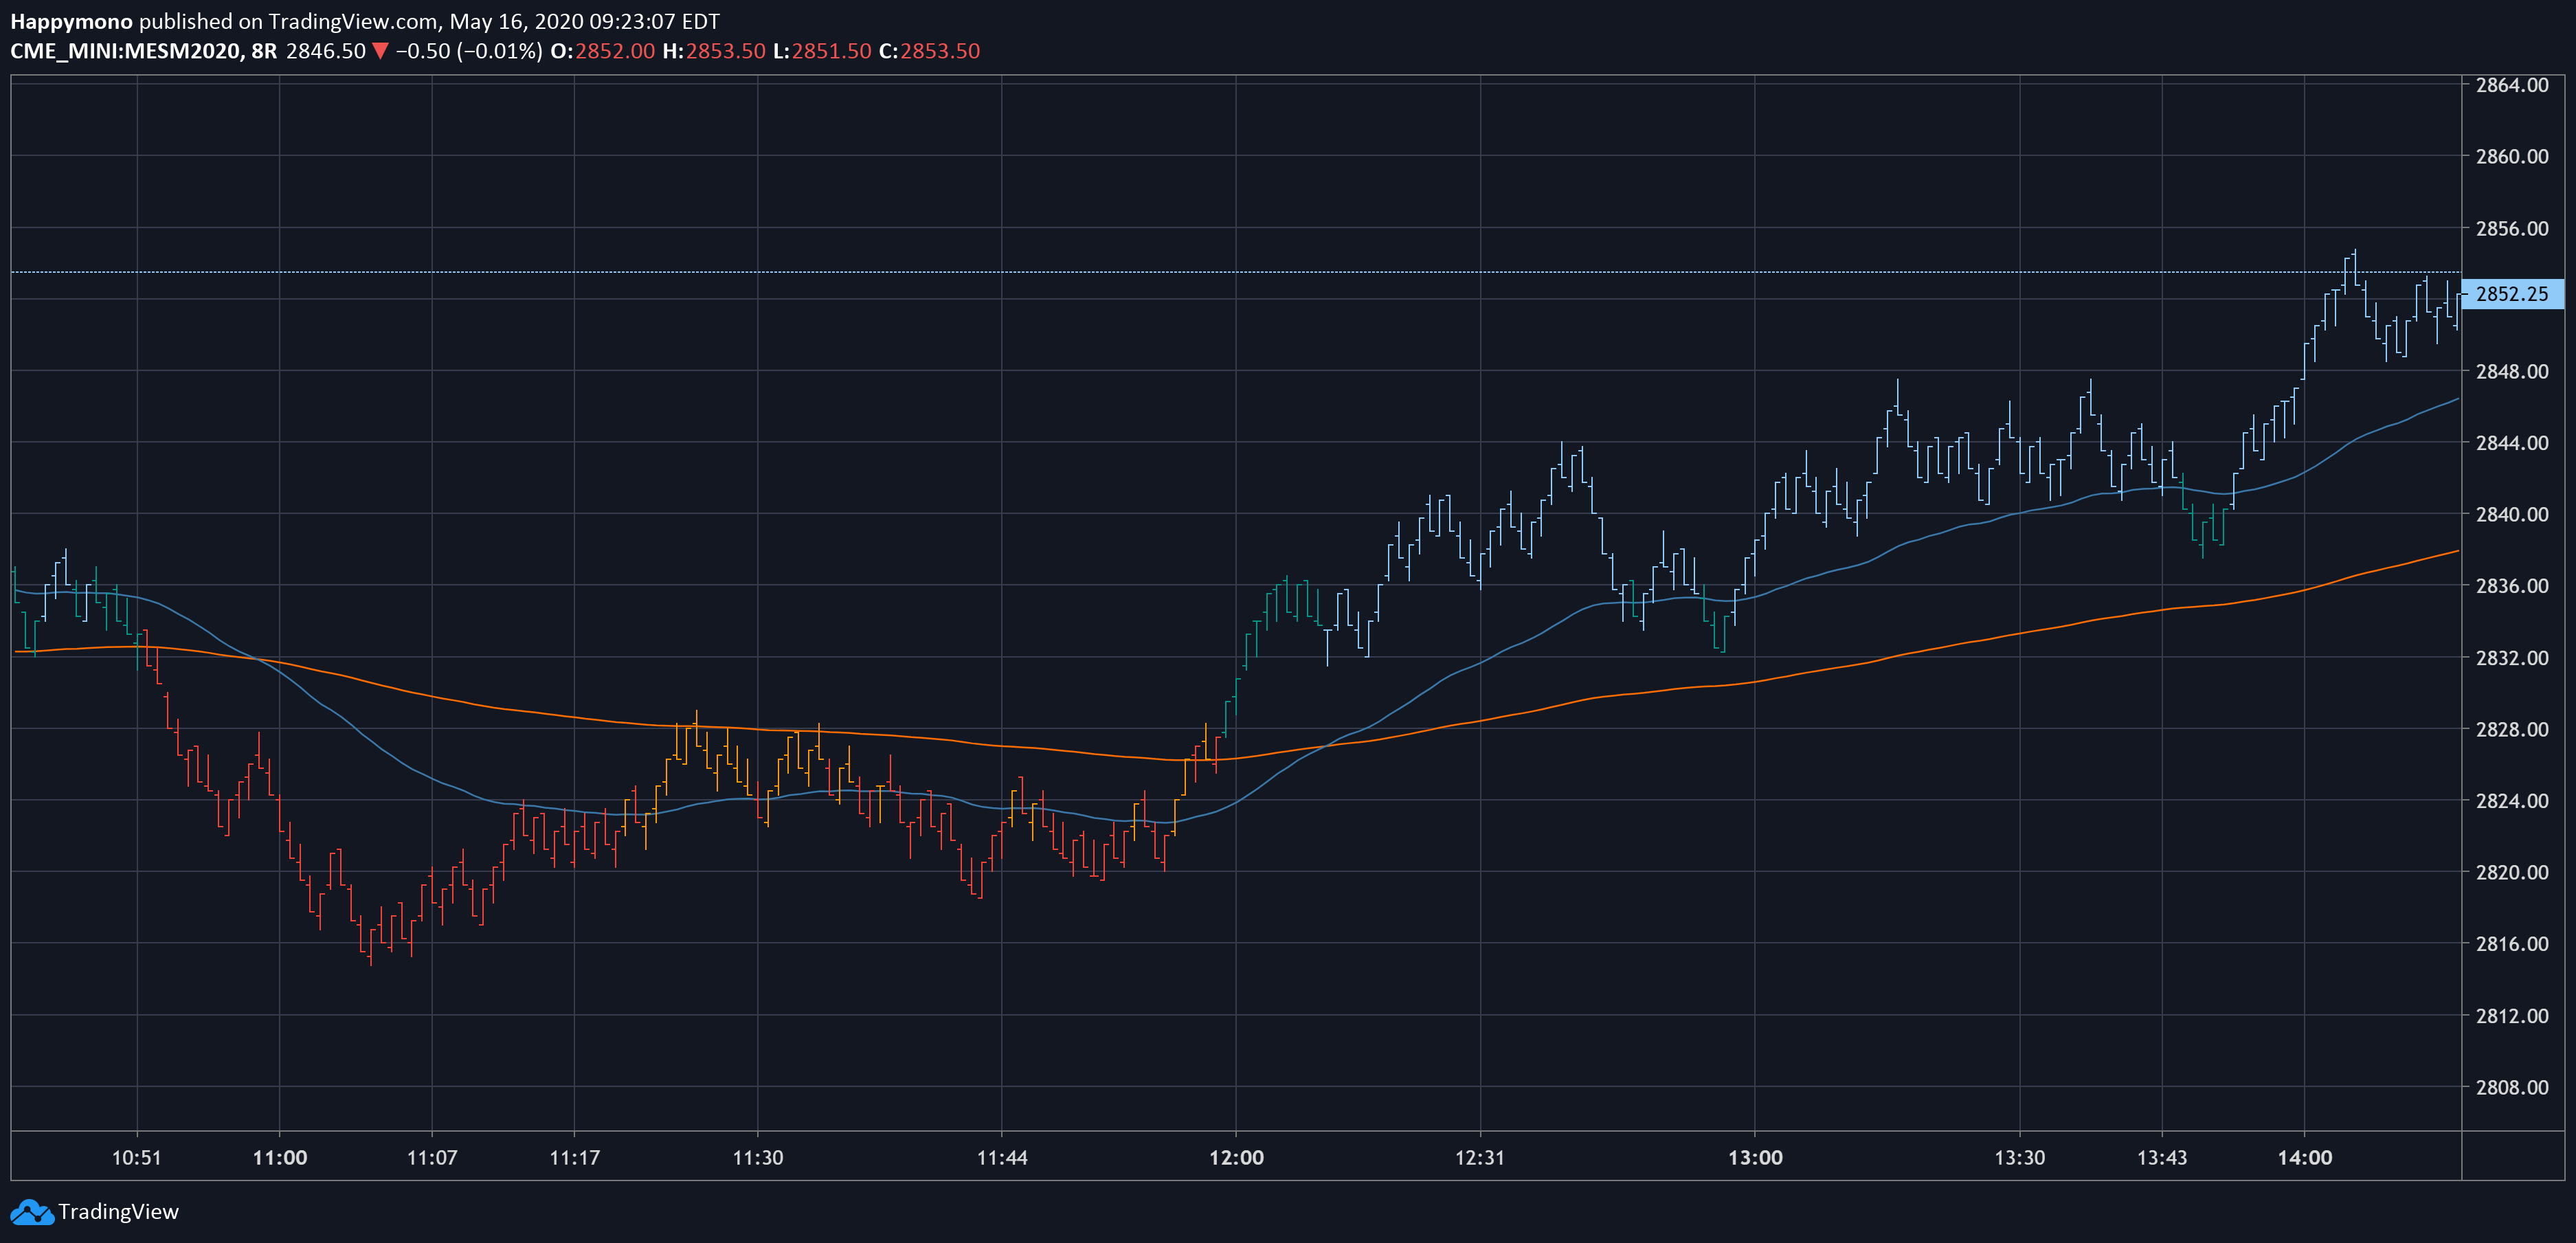Viewport: 2576px width, 1243px height.
Task: Click the last price 2846.50 in header
Action: click(x=326, y=51)
